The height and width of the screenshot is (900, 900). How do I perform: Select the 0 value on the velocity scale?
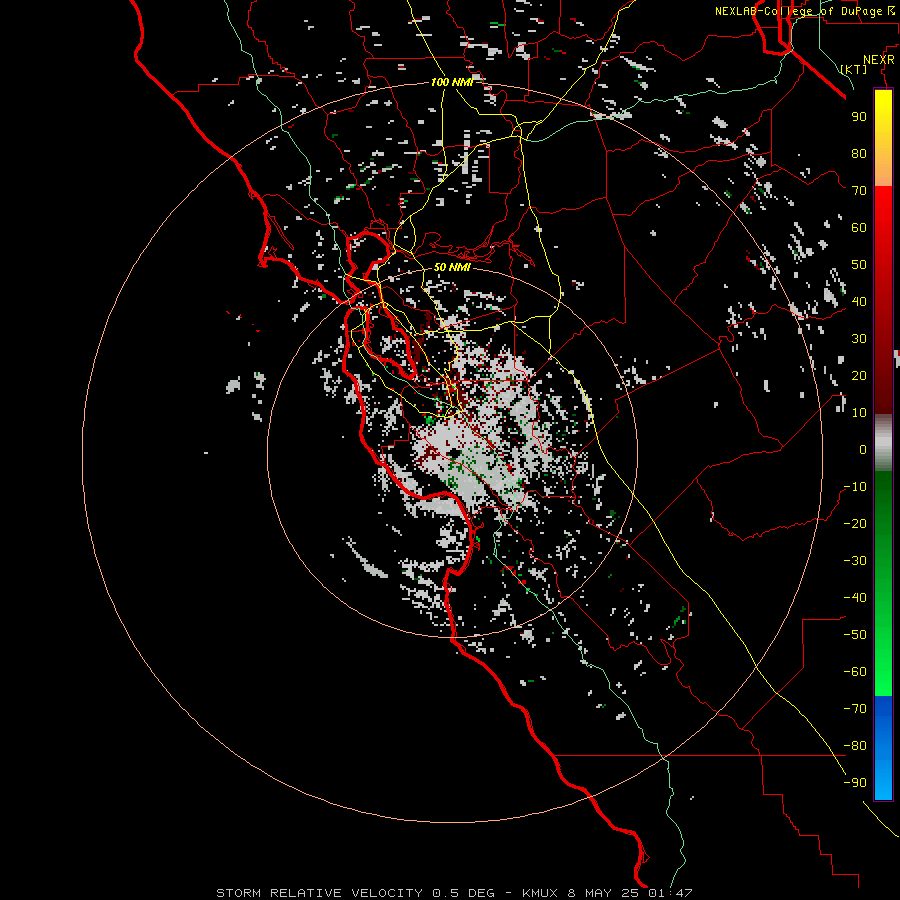pos(863,450)
